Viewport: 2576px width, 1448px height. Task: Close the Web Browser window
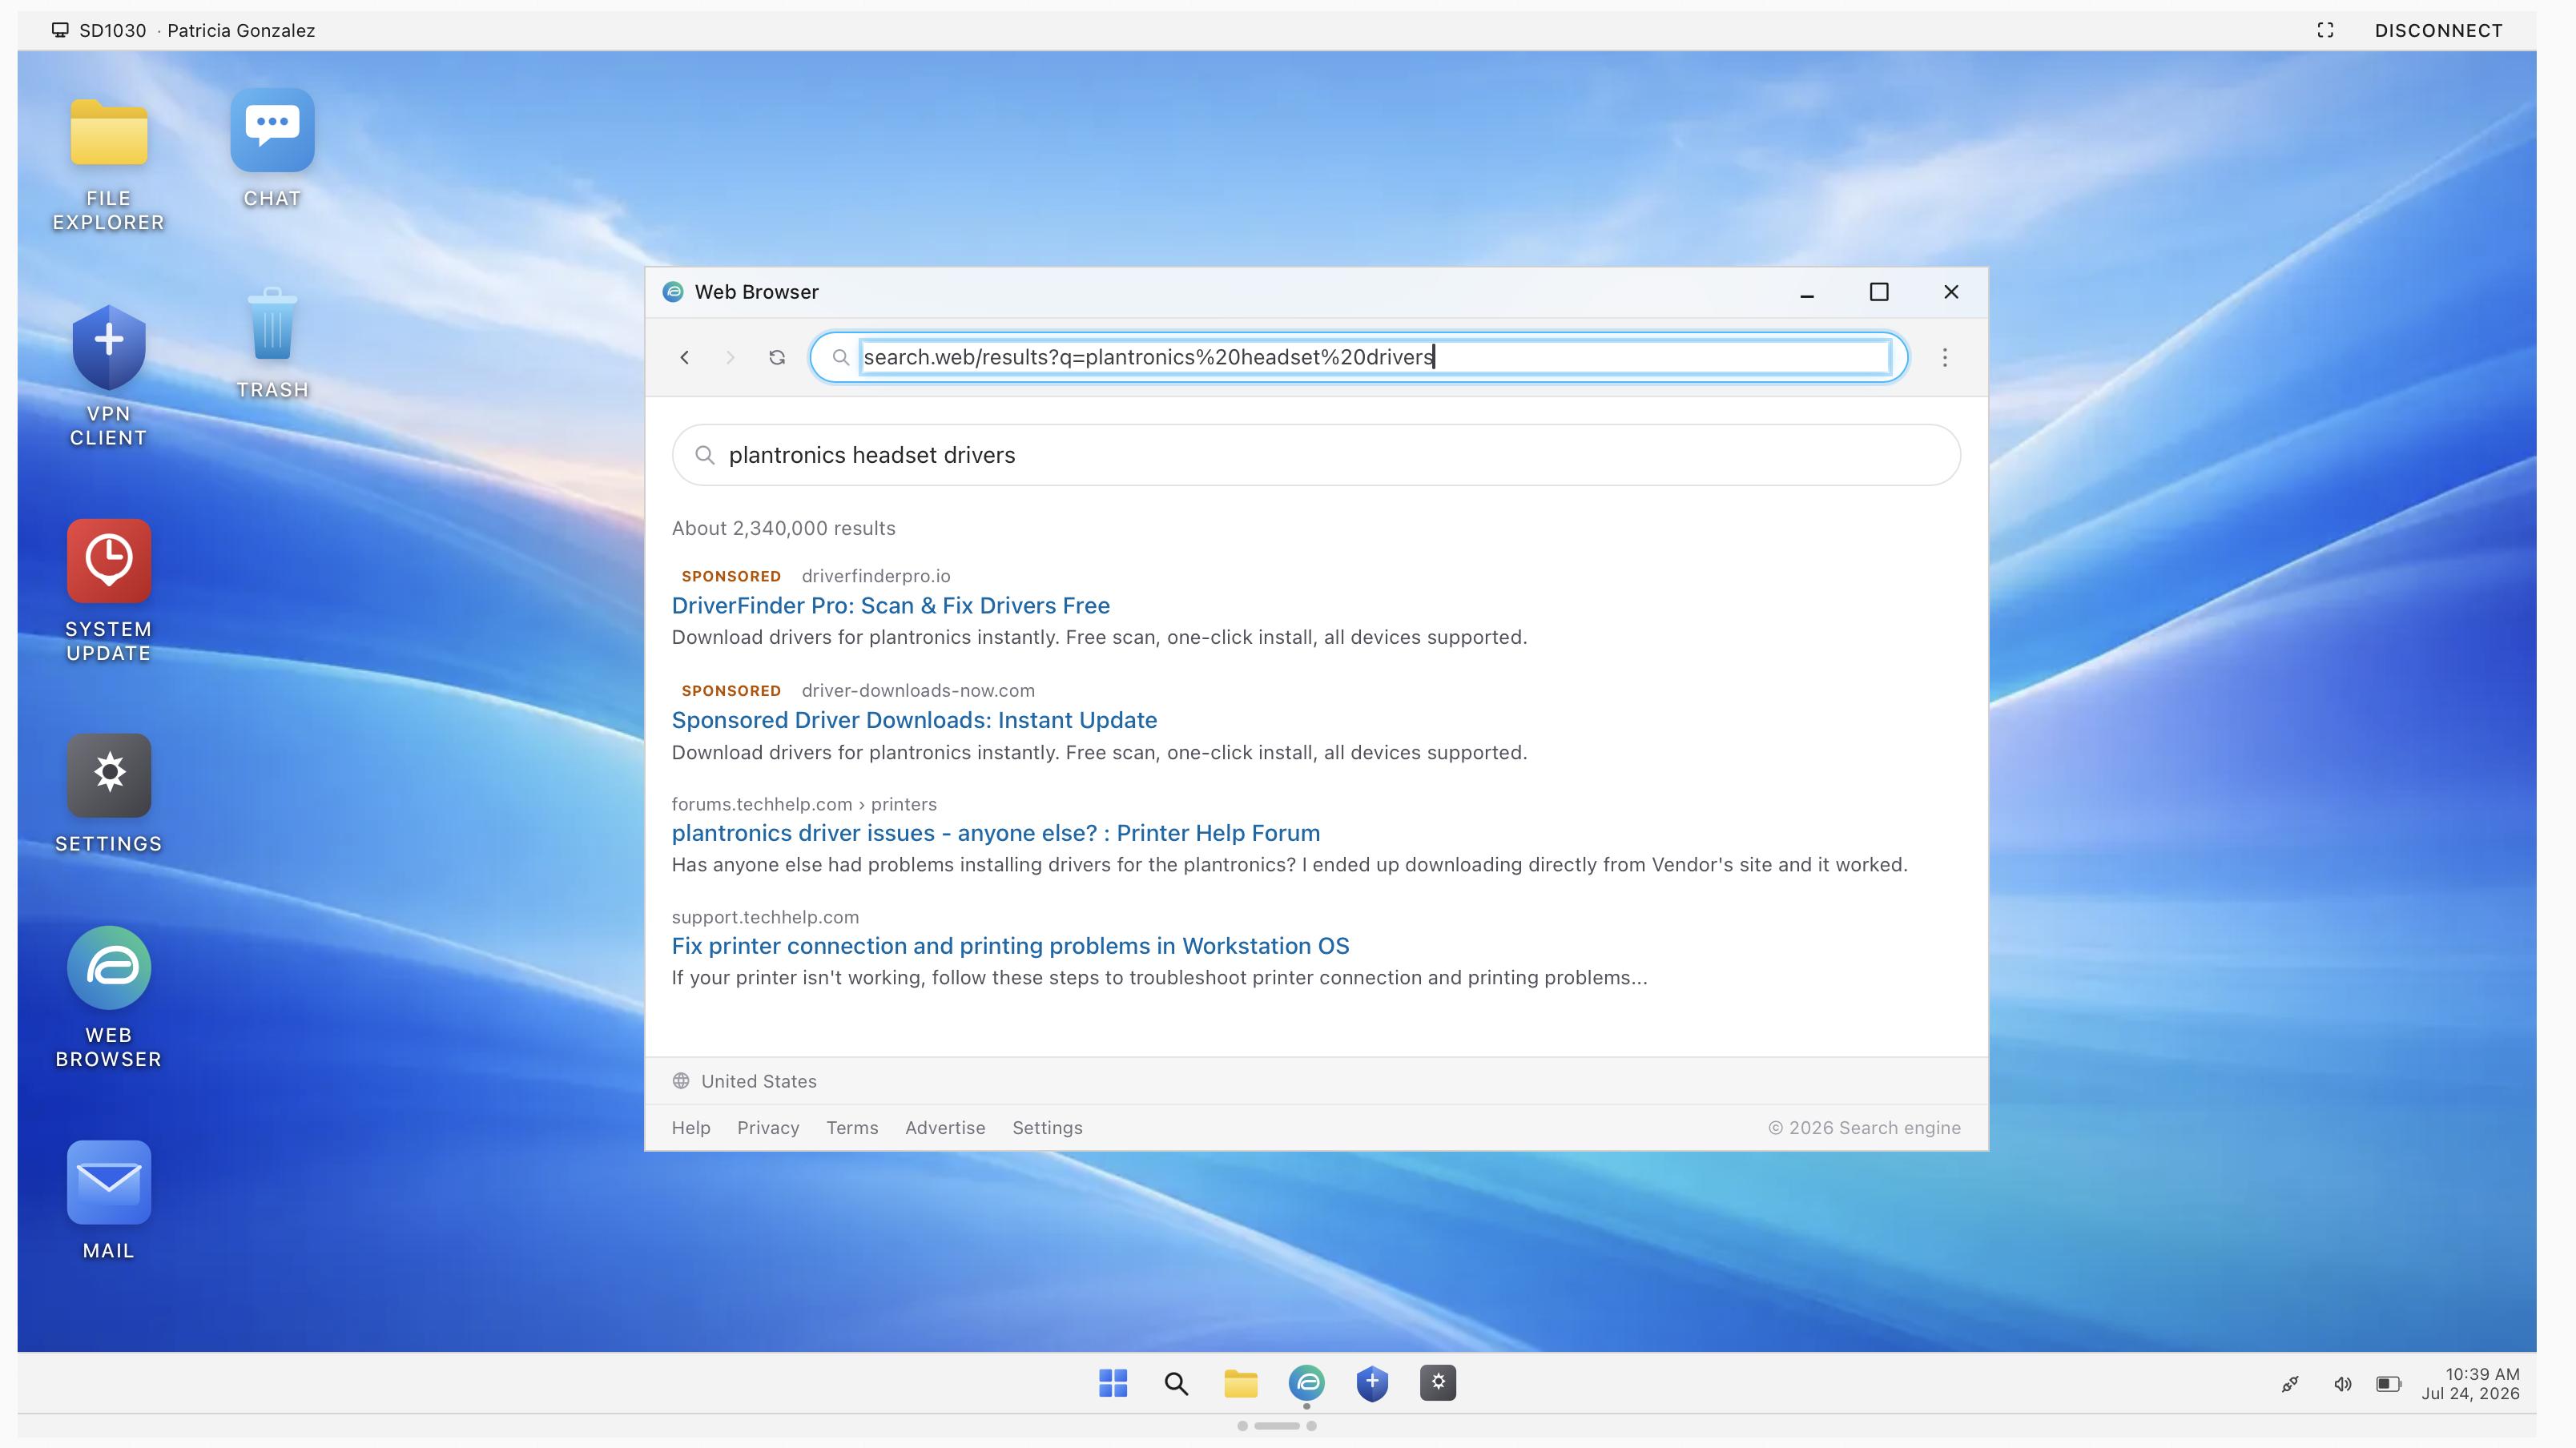1951,292
